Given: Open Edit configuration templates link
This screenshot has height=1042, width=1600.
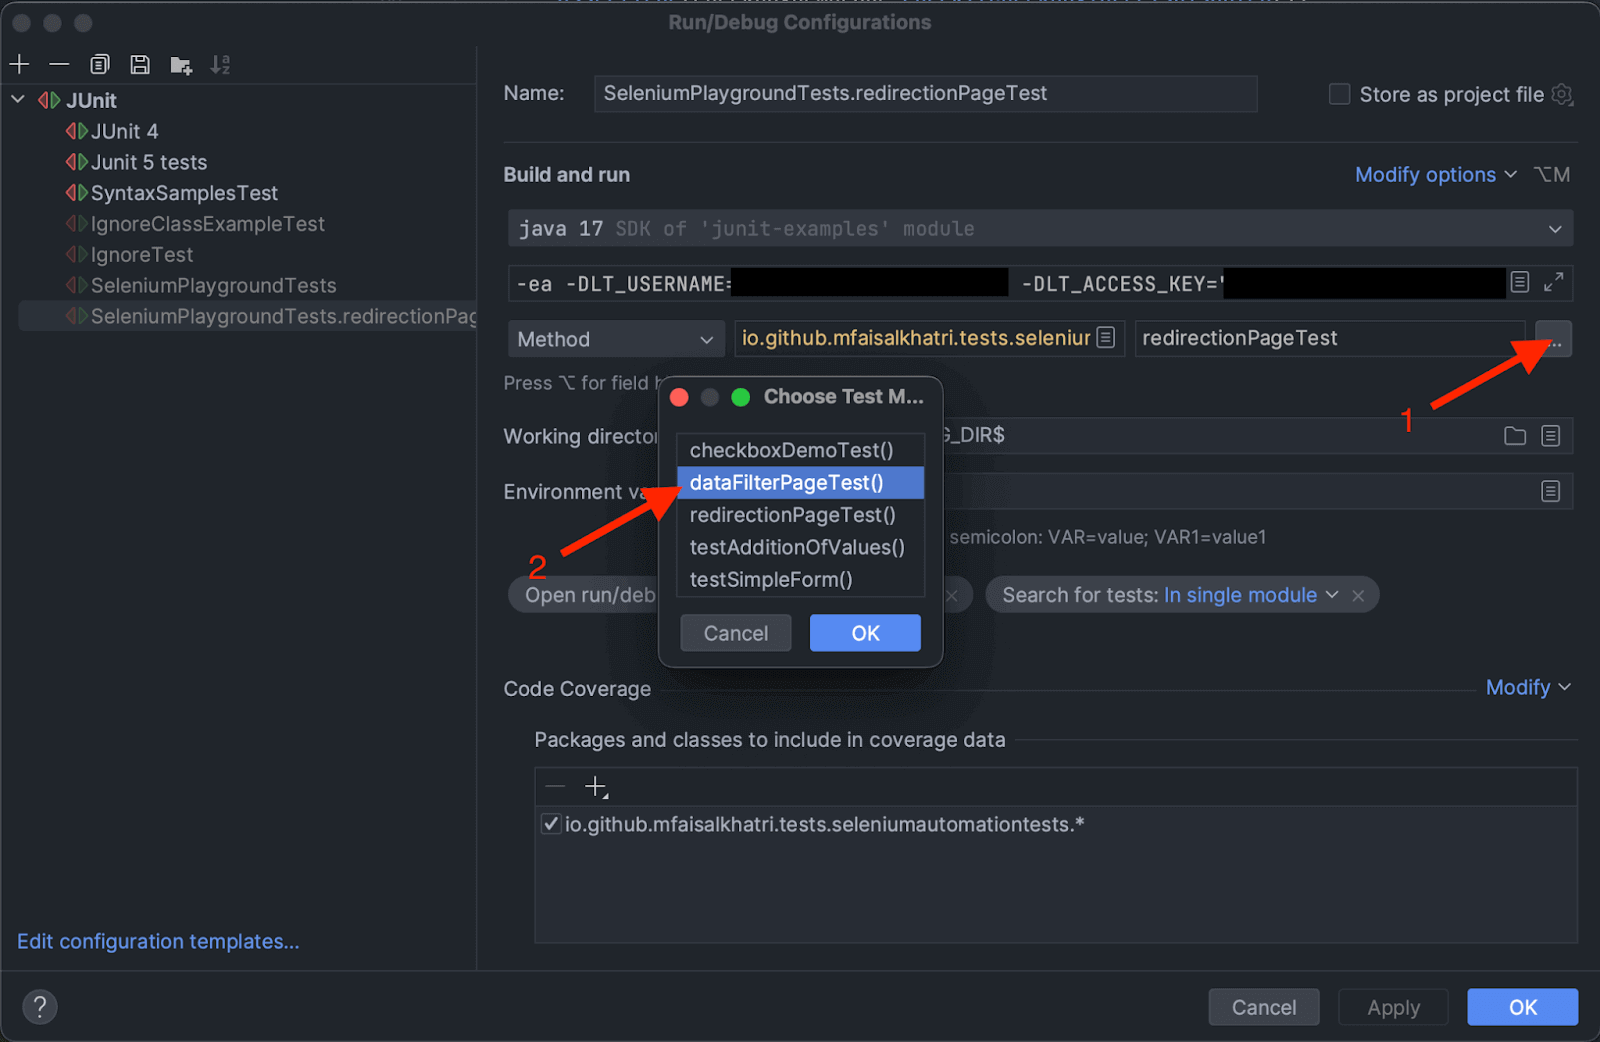Looking at the screenshot, I should point(158,941).
